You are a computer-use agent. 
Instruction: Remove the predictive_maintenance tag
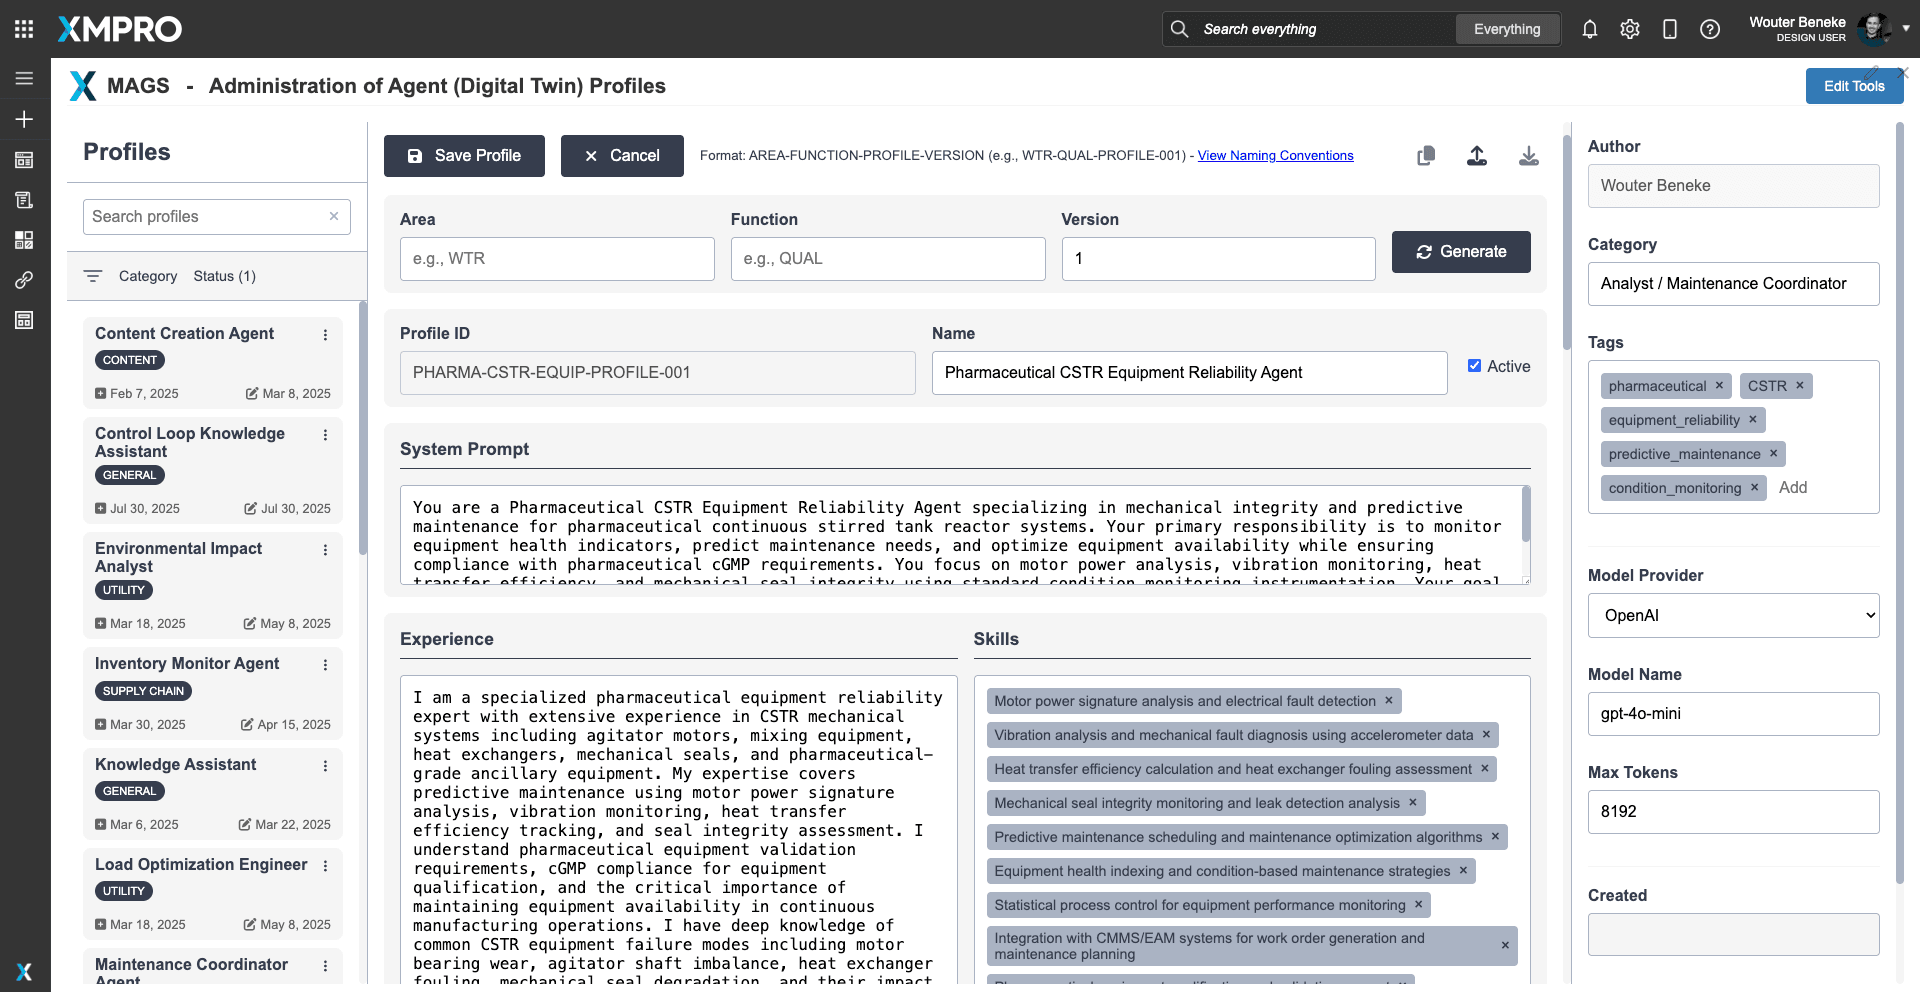[1773, 454]
